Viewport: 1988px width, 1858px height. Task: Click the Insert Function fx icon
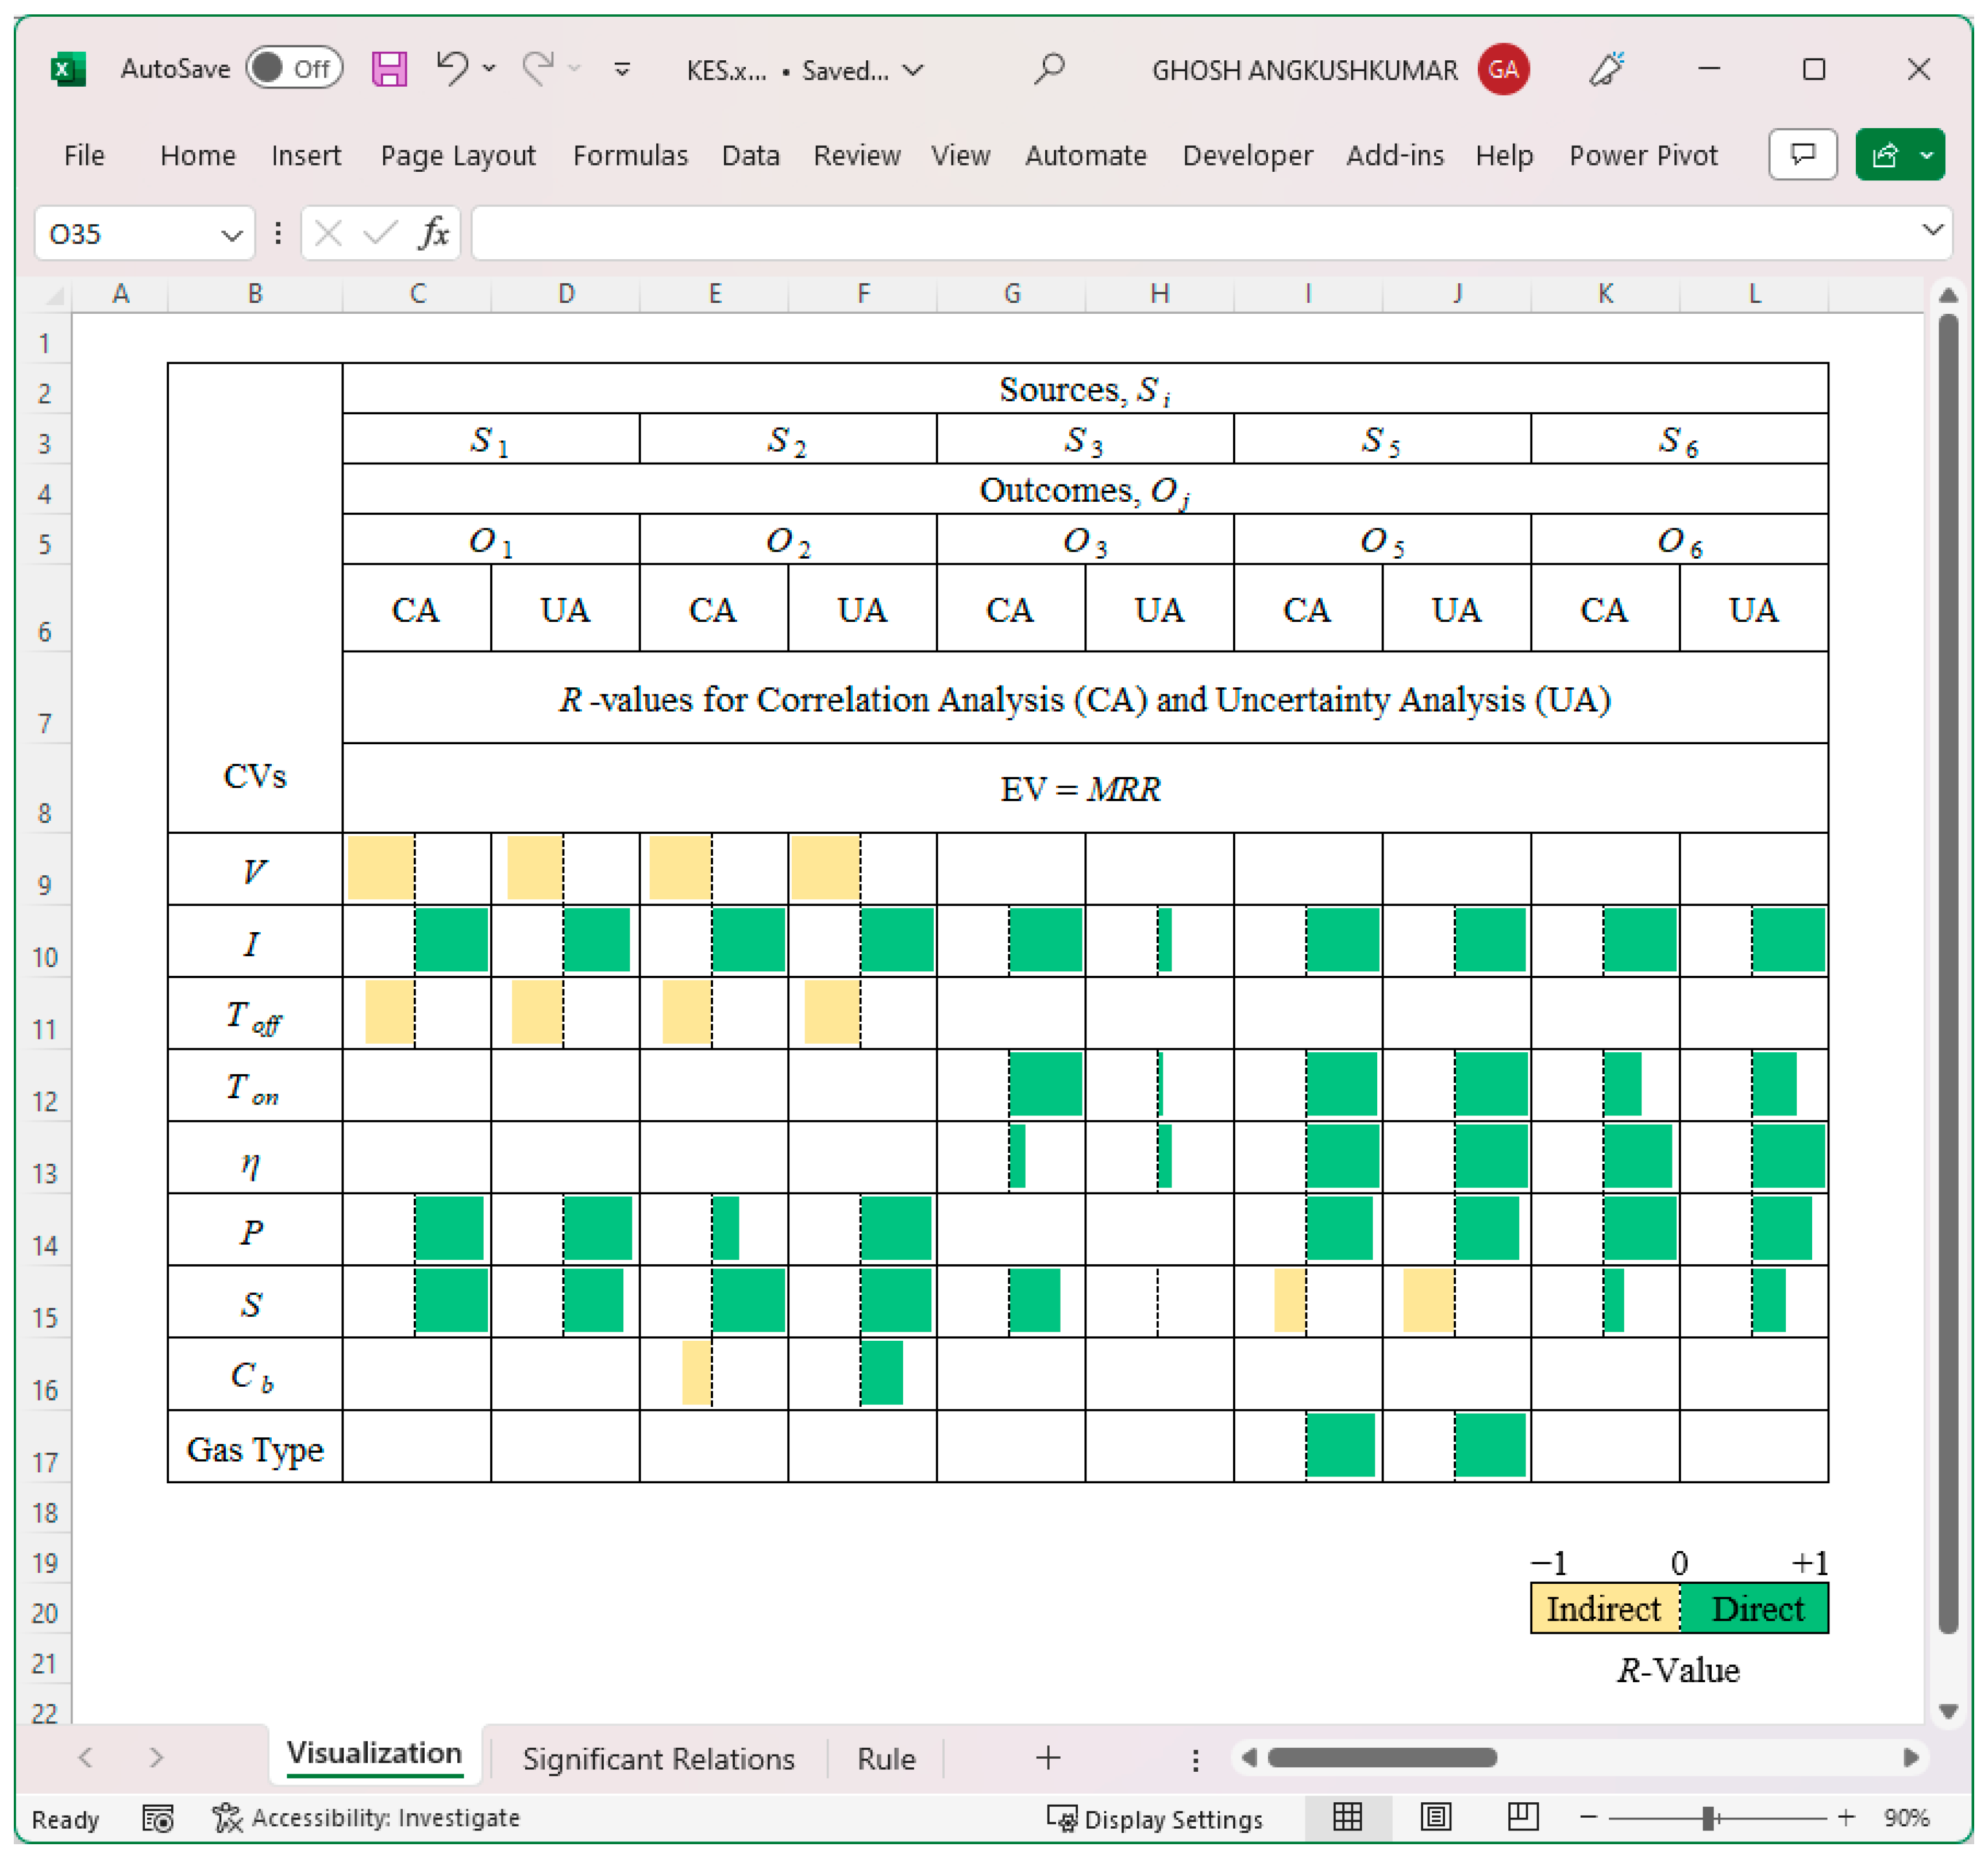(433, 234)
